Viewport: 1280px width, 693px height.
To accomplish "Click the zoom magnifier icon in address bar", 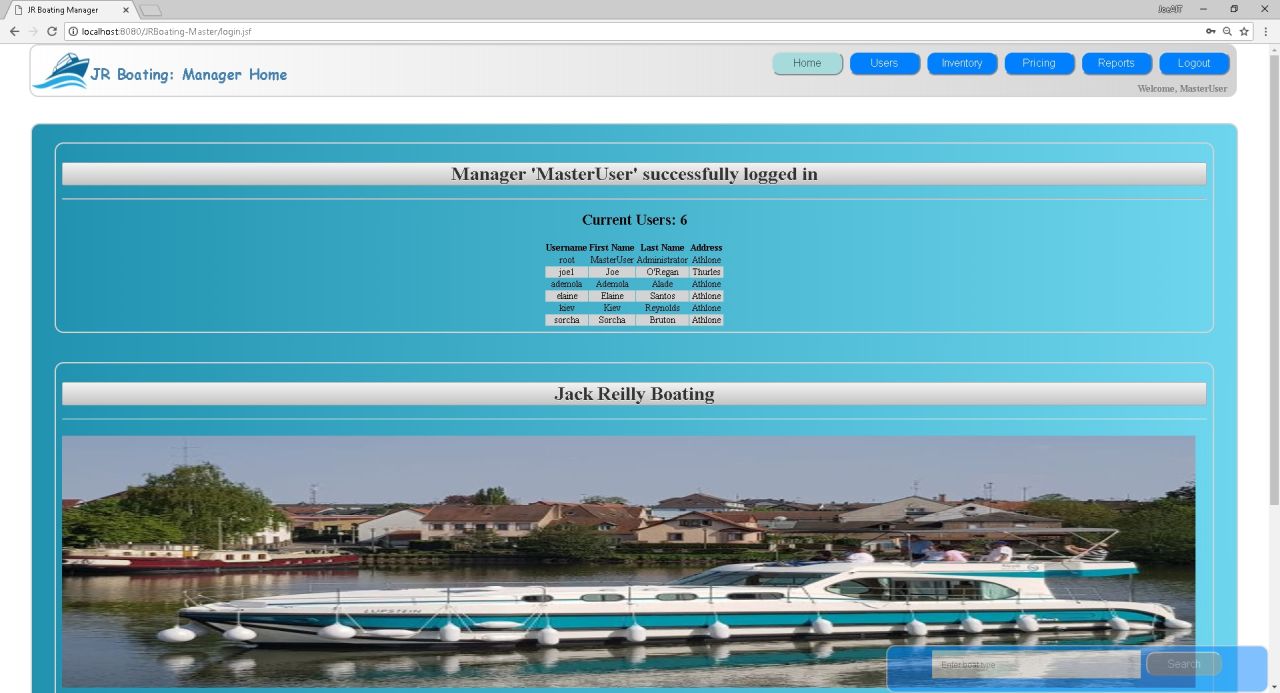I will click(x=1227, y=31).
